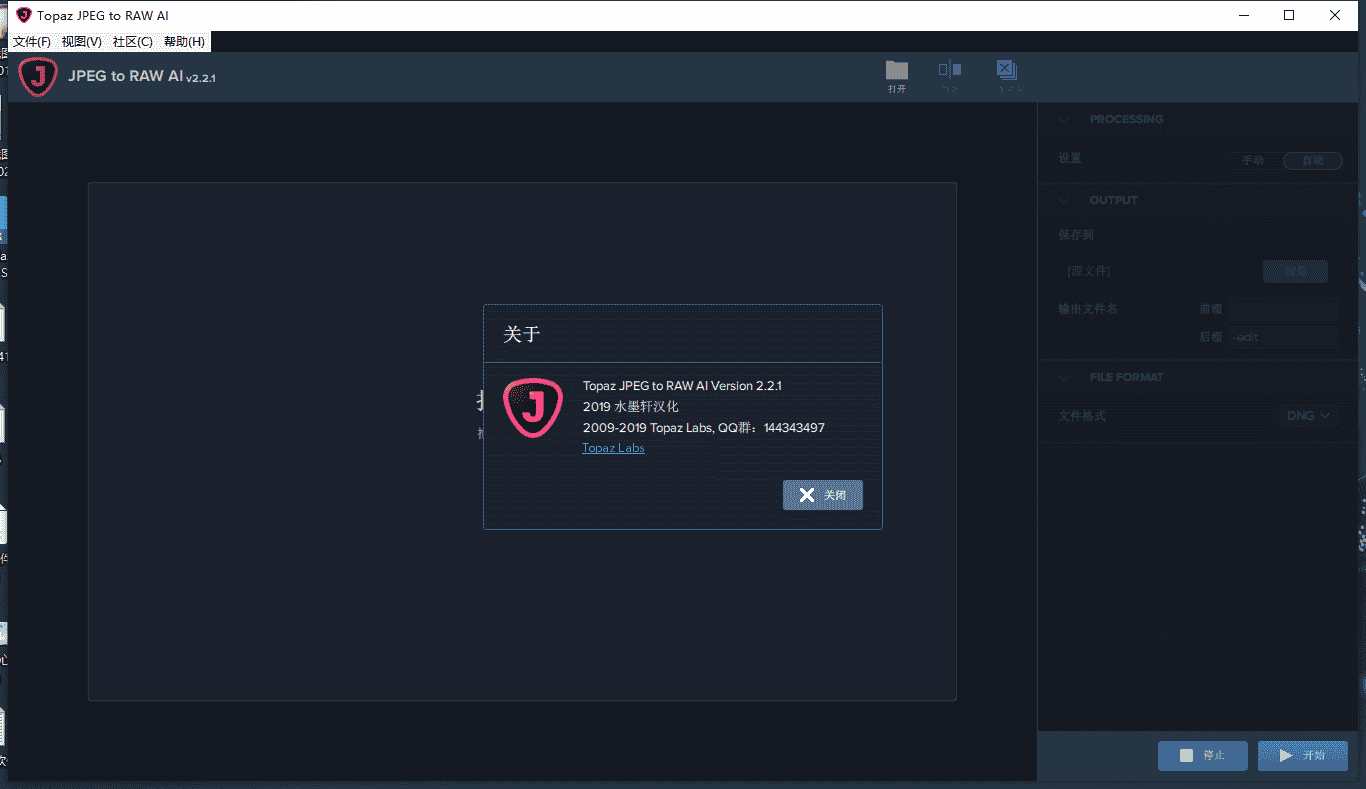Click the browse button beside [源文件]

pos(1295,271)
